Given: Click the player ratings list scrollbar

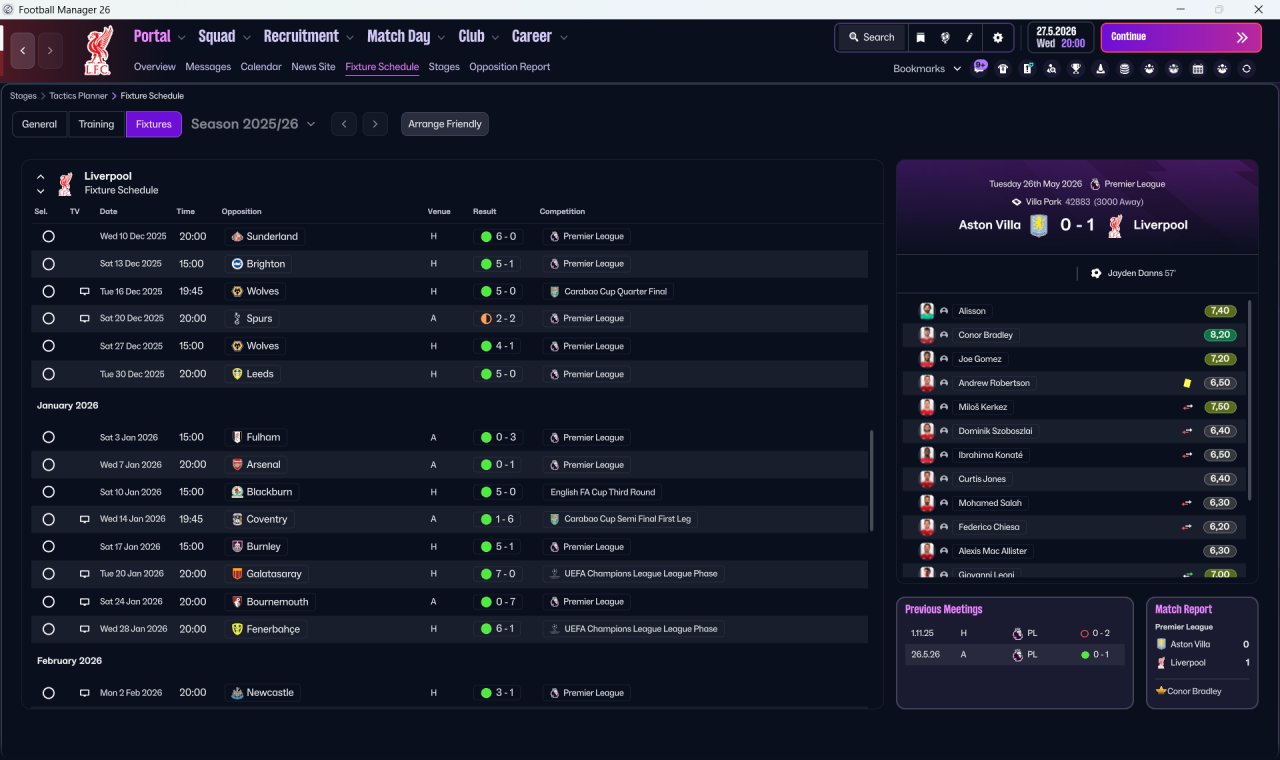Looking at the screenshot, I should [1250, 400].
